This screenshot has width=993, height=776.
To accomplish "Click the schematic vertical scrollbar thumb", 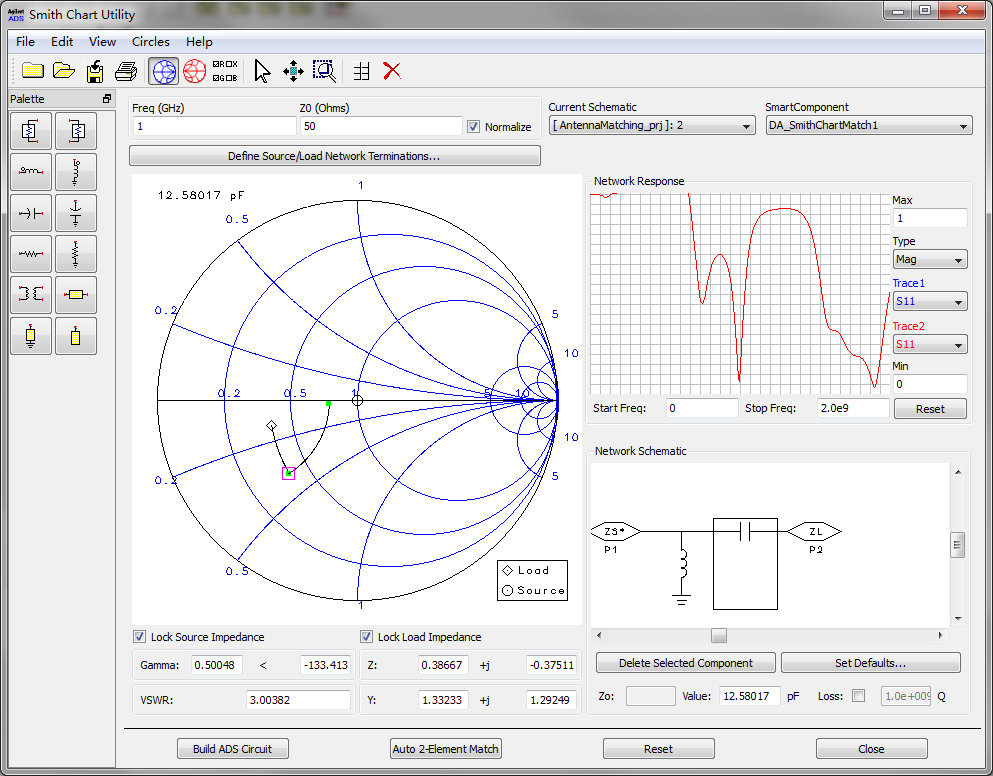I will coord(958,545).
